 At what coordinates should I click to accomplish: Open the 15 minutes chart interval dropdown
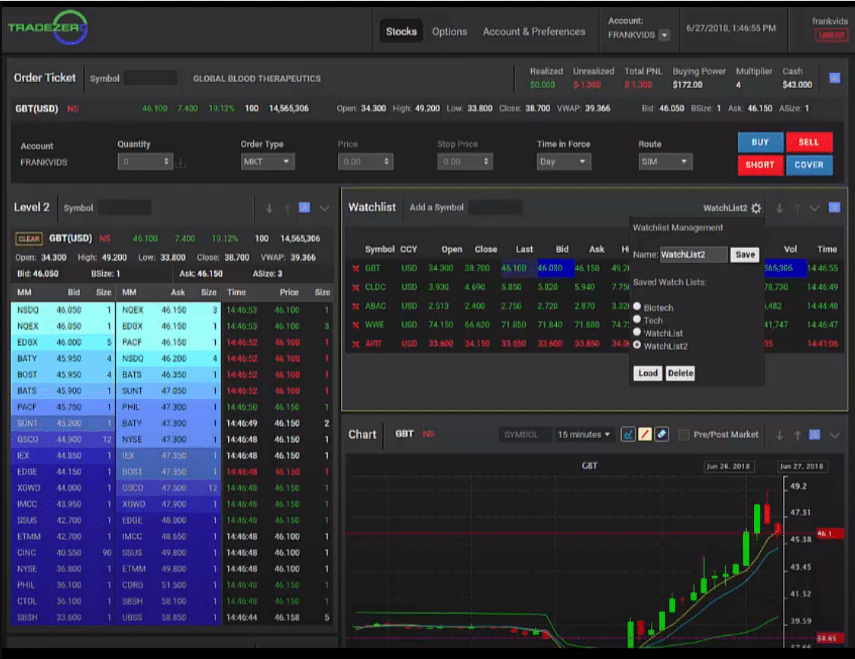[583, 434]
